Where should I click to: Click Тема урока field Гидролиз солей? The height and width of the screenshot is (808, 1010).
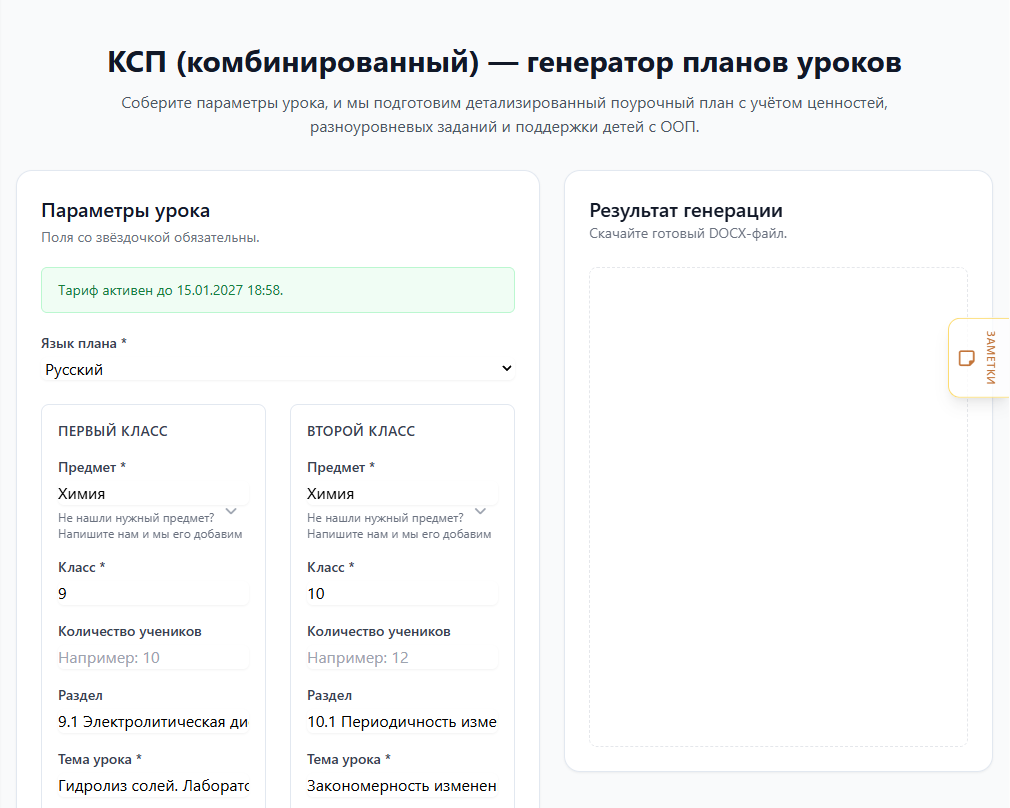pyautogui.click(x=153, y=785)
